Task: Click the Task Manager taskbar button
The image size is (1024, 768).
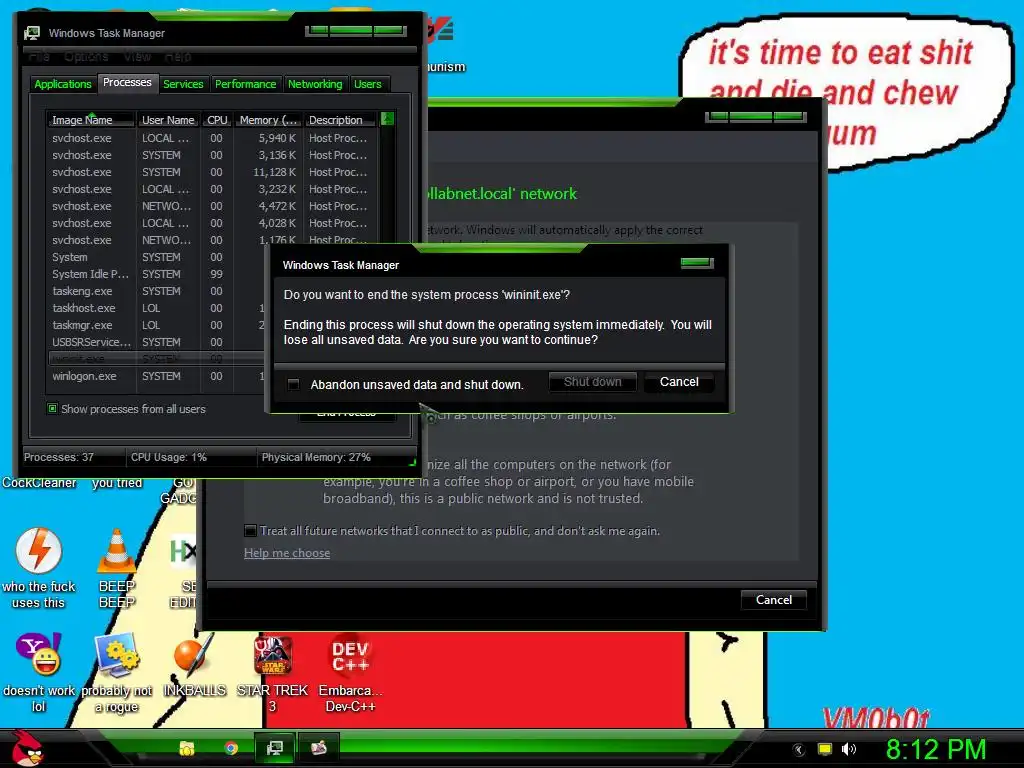Action: [x=275, y=748]
